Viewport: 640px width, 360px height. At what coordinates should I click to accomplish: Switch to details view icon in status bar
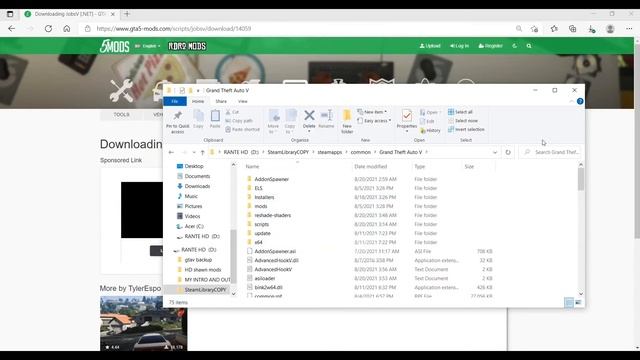pos(569,302)
